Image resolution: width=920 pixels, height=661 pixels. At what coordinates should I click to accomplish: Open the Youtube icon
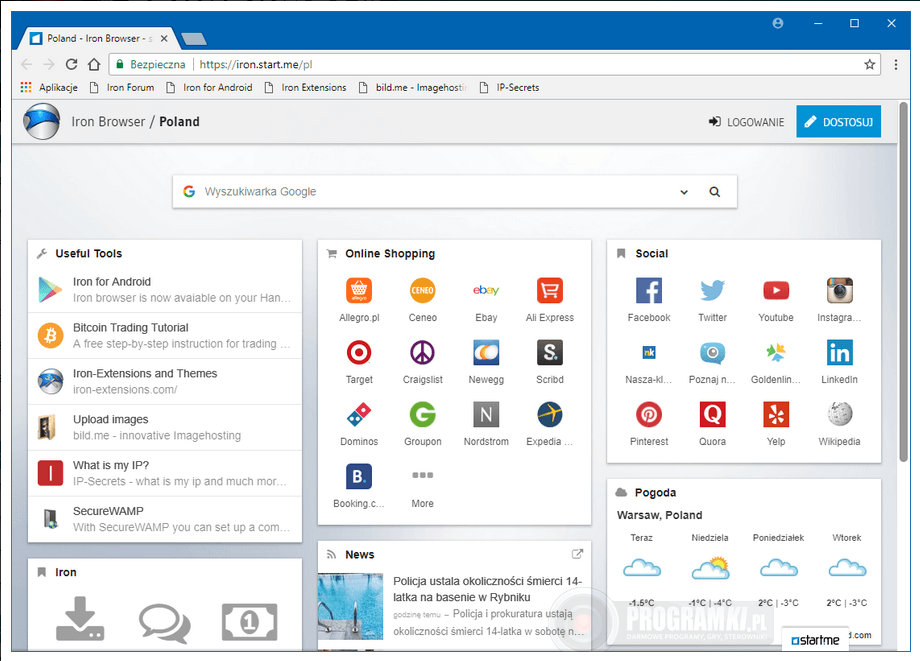click(x=776, y=290)
